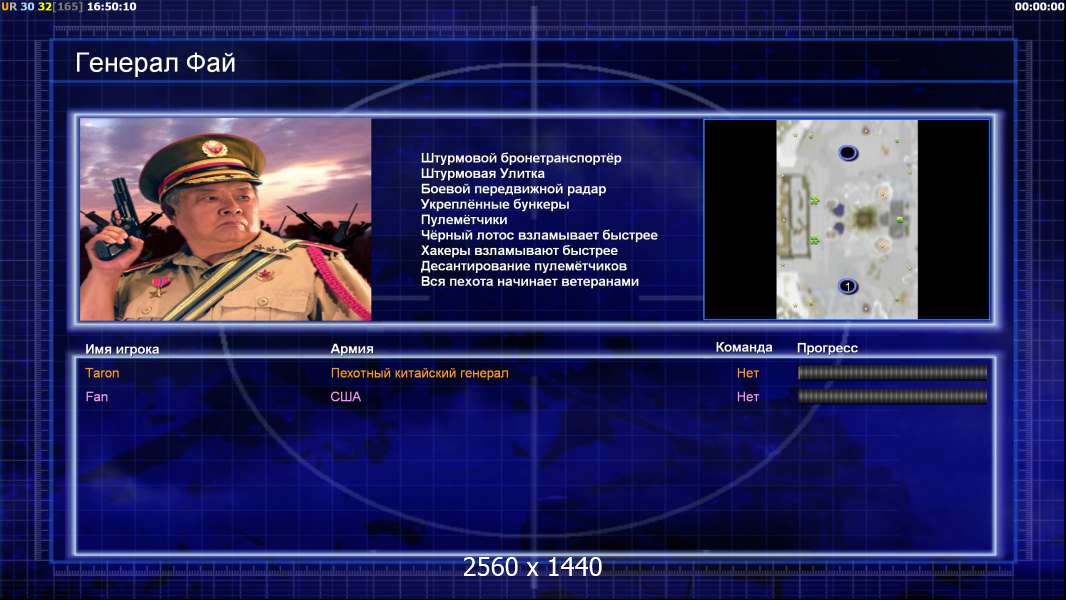
Task: Click Taron's loading progress bar
Action: [x=892, y=372]
